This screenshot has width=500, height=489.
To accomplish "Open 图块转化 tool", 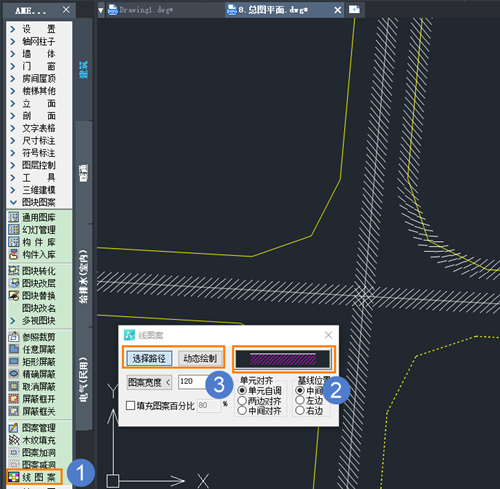I will (14, 271).
